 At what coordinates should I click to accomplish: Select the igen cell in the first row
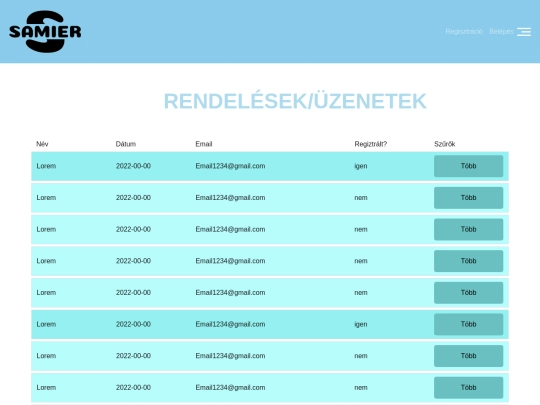click(361, 166)
